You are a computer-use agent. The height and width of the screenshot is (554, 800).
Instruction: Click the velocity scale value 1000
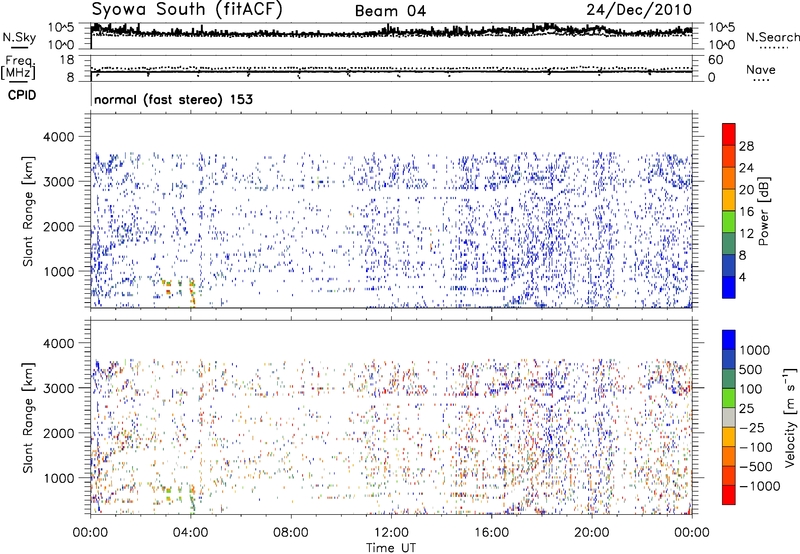pyautogui.click(x=755, y=350)
